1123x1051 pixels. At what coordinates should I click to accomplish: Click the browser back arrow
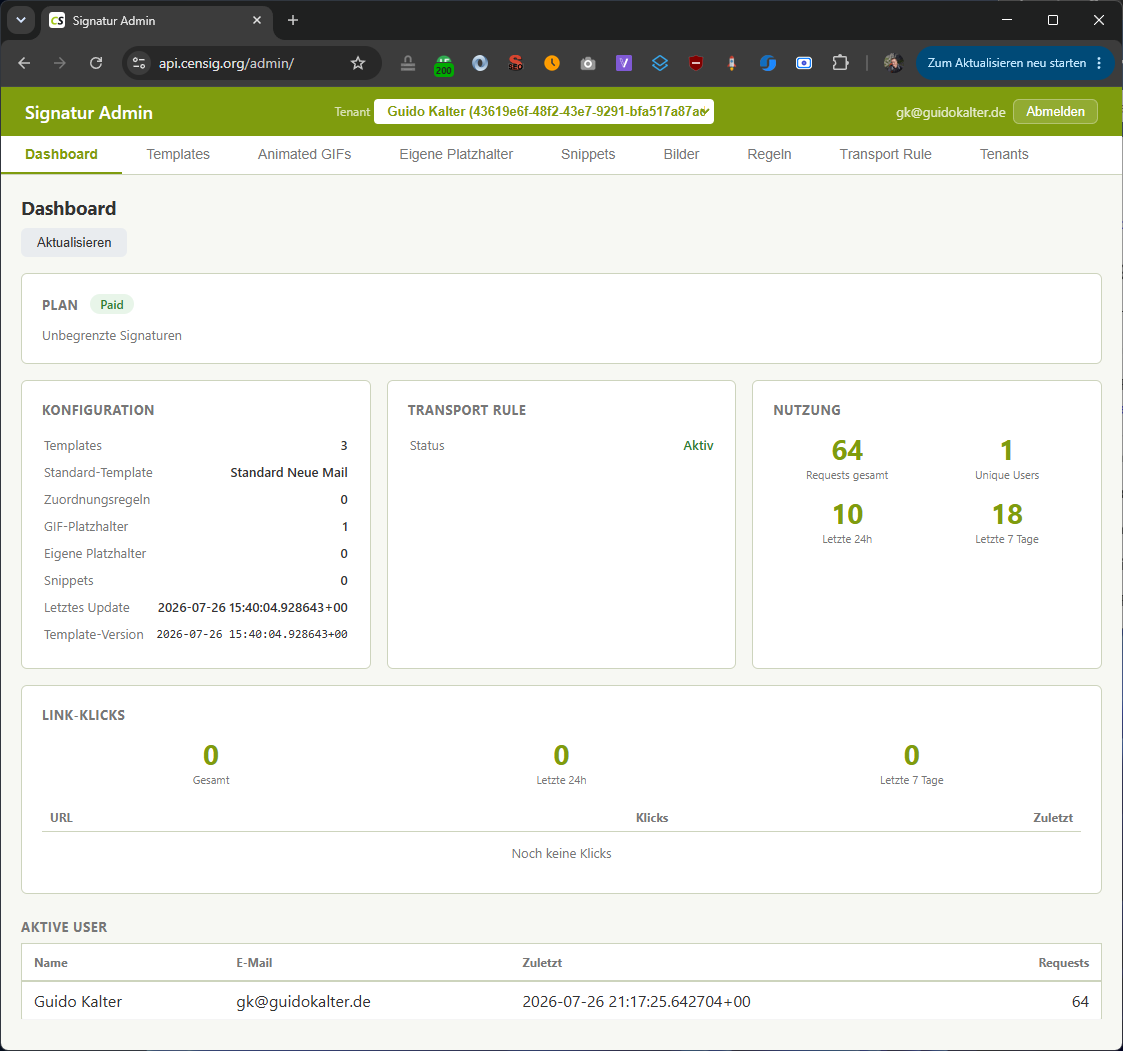pyautogui.click(x=24, y=63)
